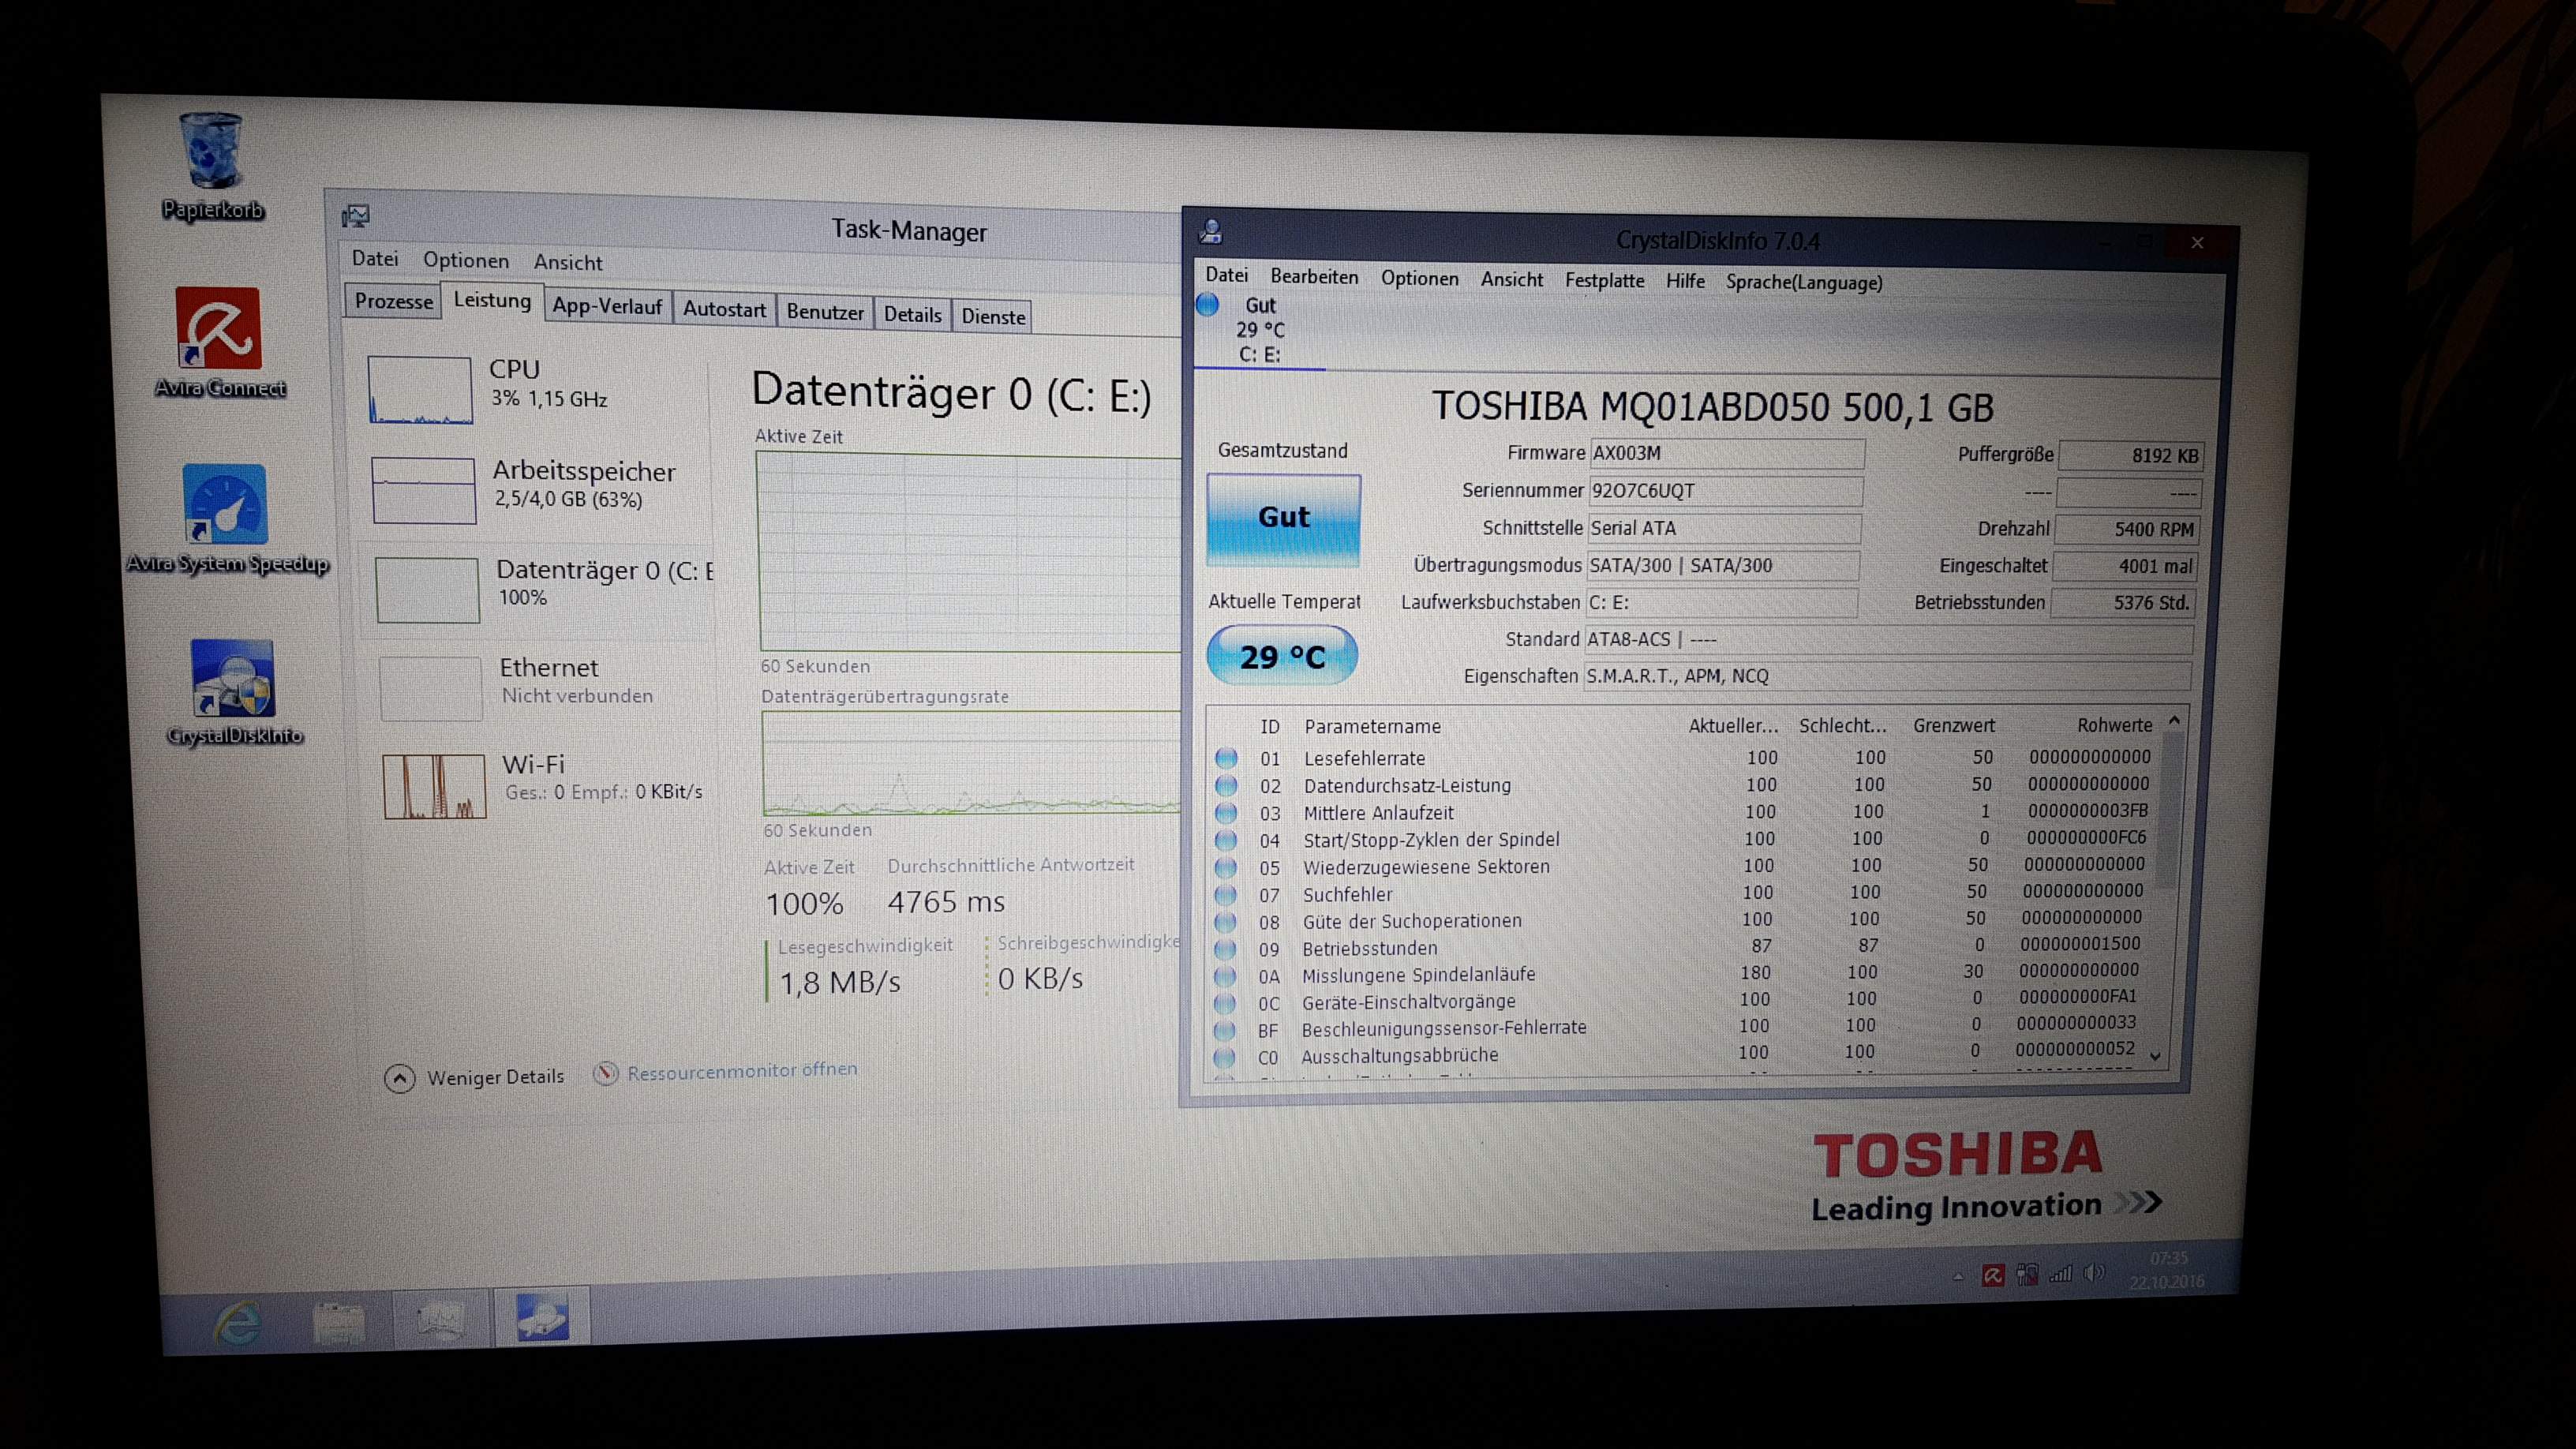The height and width of the screenshot is (1449, 2576).
Task: Click the Ressourcenmonitor icon
Action: 605,1073
